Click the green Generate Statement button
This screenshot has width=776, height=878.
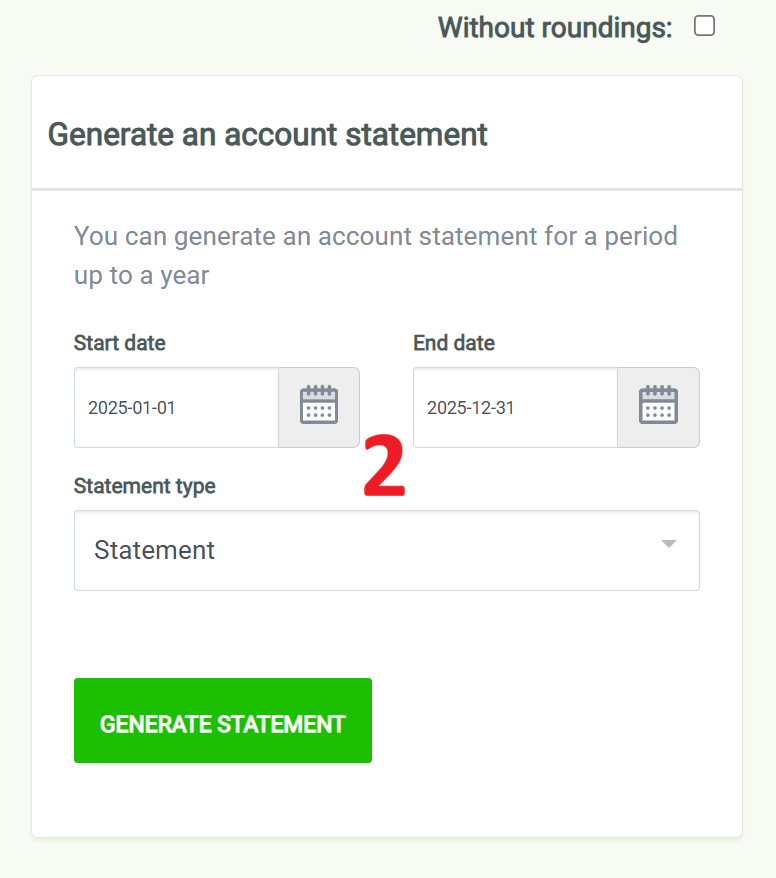(222, 721)
